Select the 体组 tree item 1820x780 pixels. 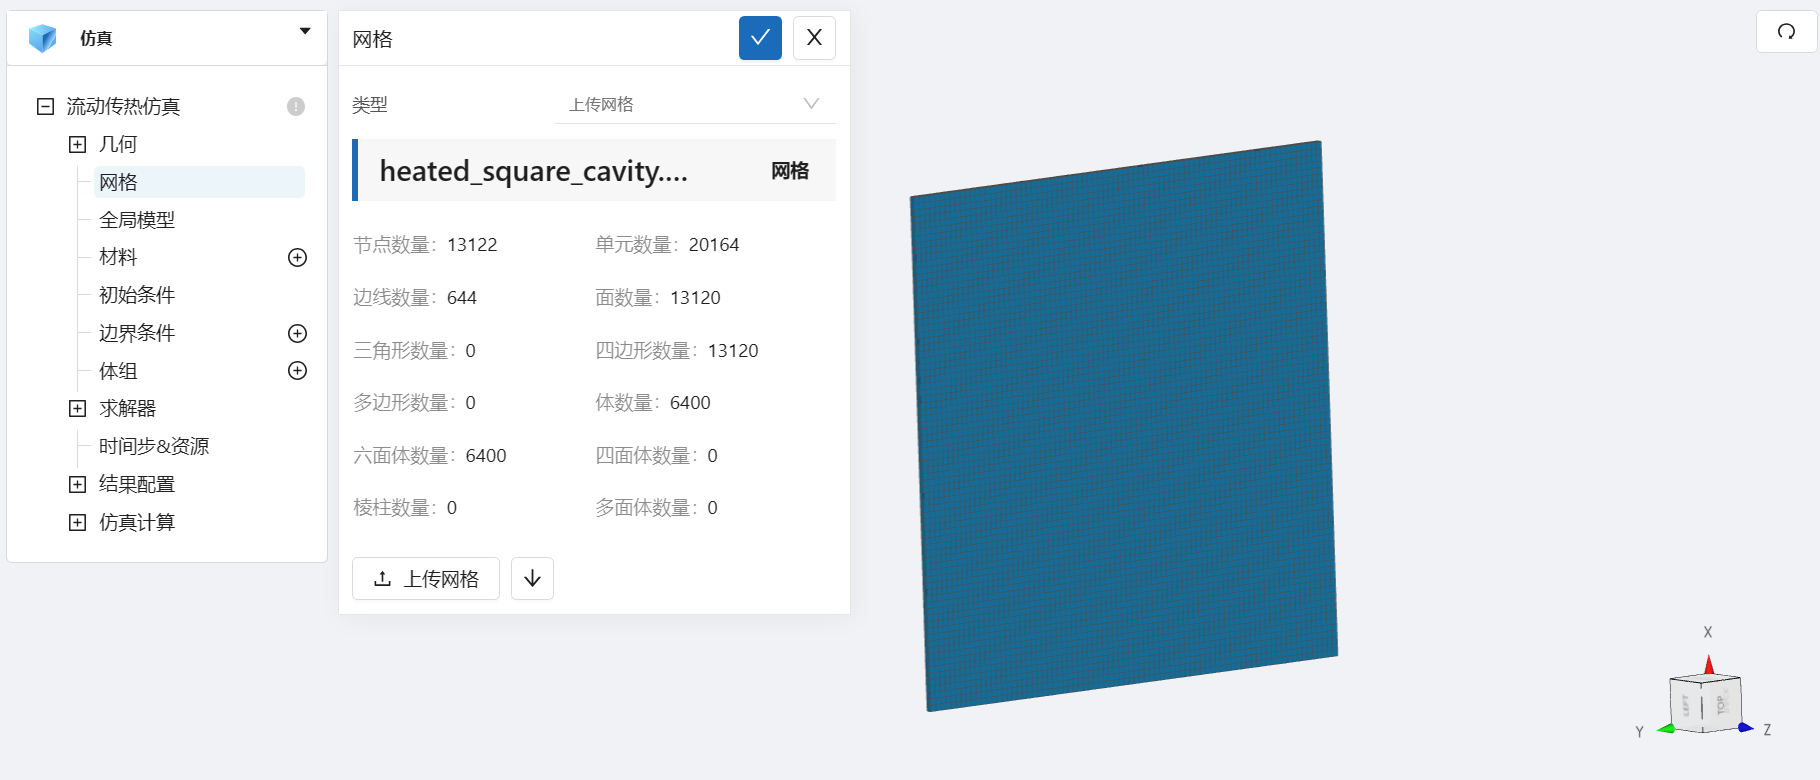pyautogui.click(x=118, y=371)
